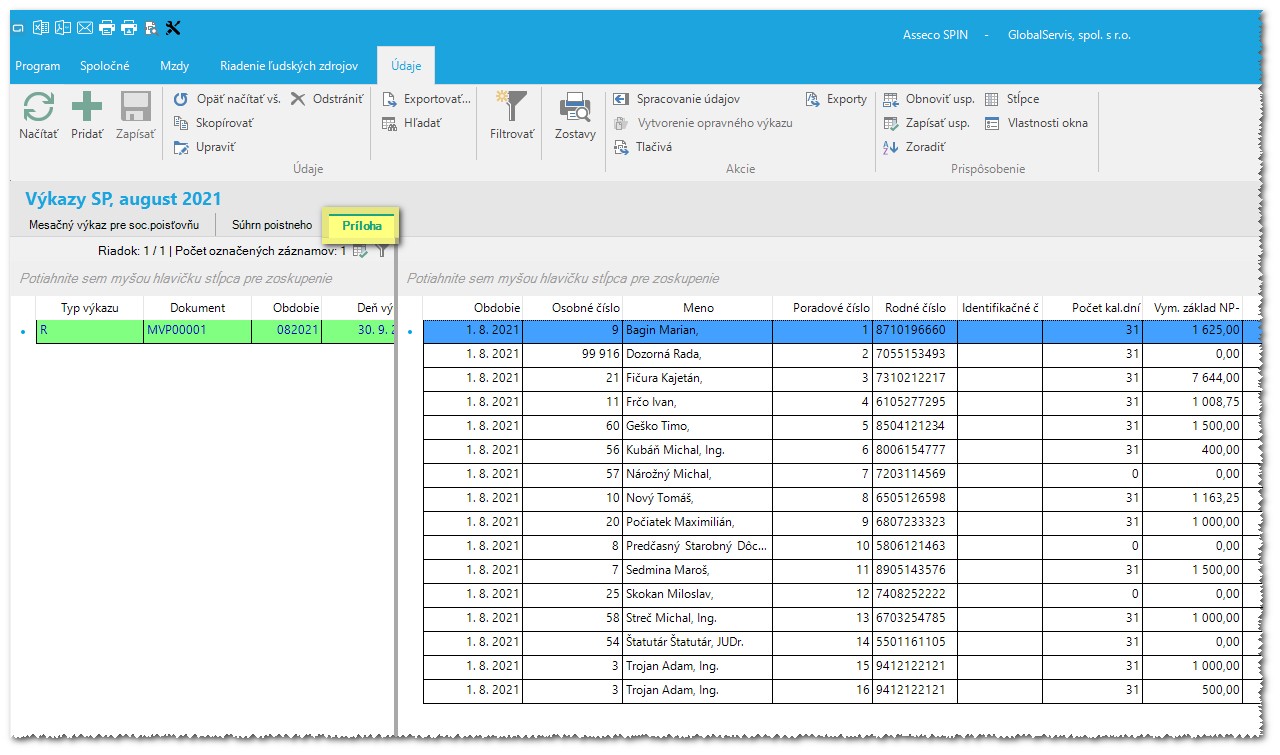This screenshot has height=755, width=1280.
Task: Click Stĺpce columns item
Action: click(1012, 99)
